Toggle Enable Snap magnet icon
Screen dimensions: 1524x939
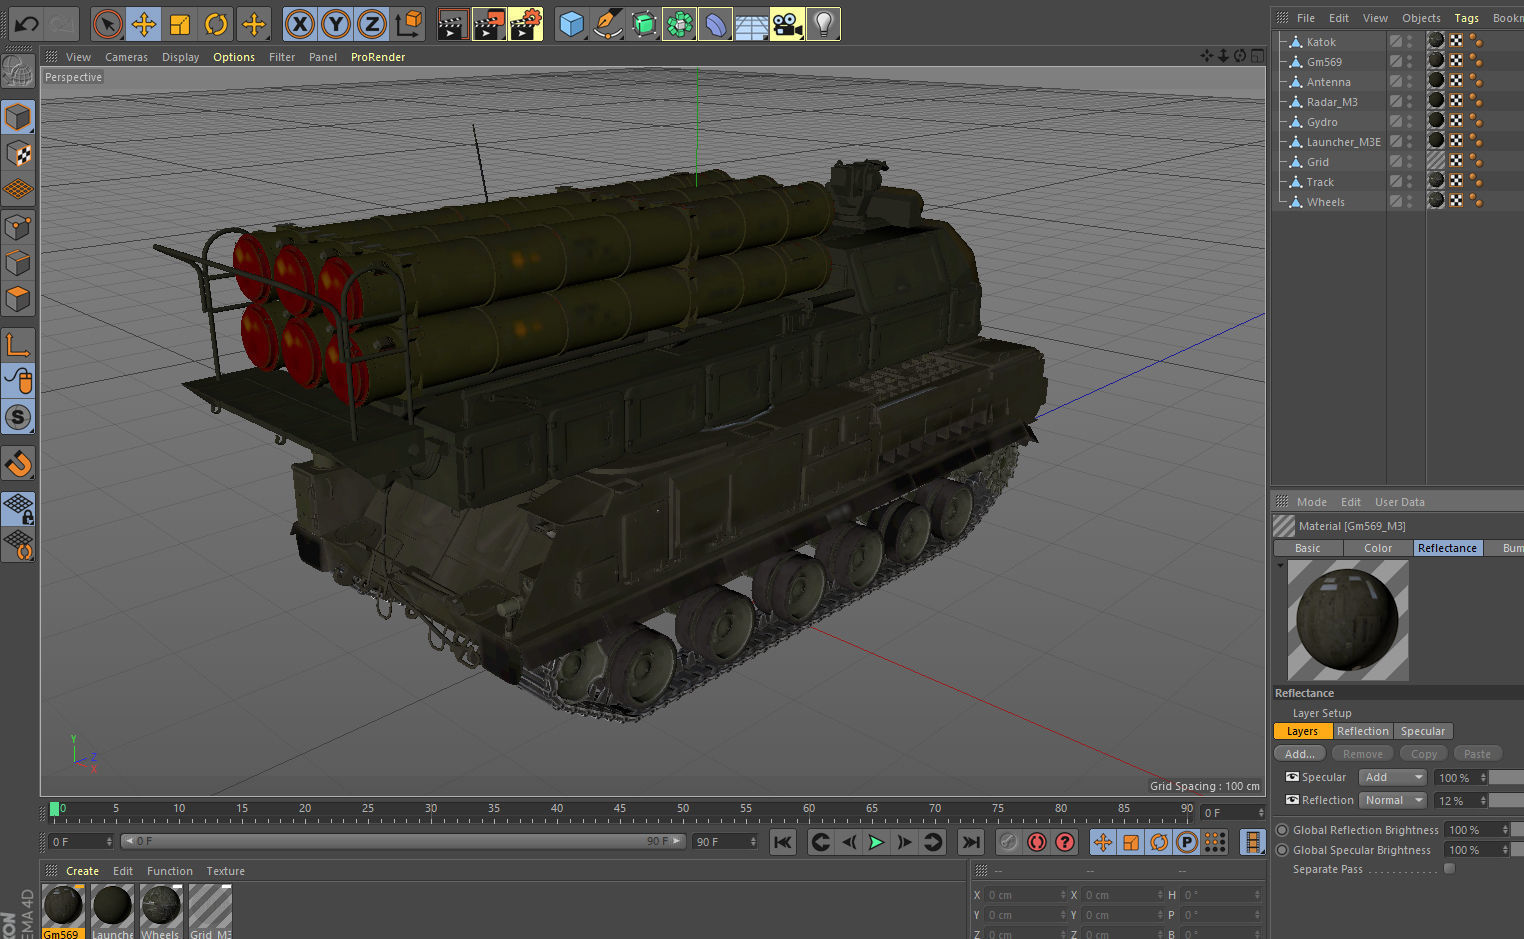(x=18, y=464)
